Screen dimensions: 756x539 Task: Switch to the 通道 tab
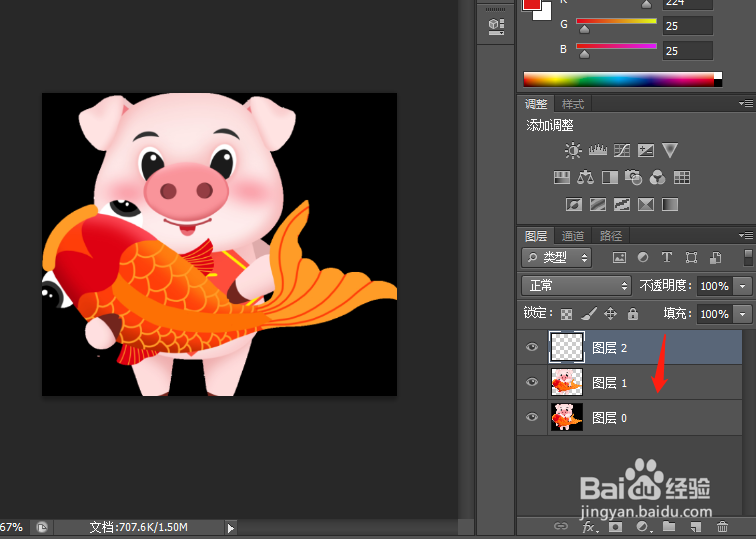pos(573,236)
